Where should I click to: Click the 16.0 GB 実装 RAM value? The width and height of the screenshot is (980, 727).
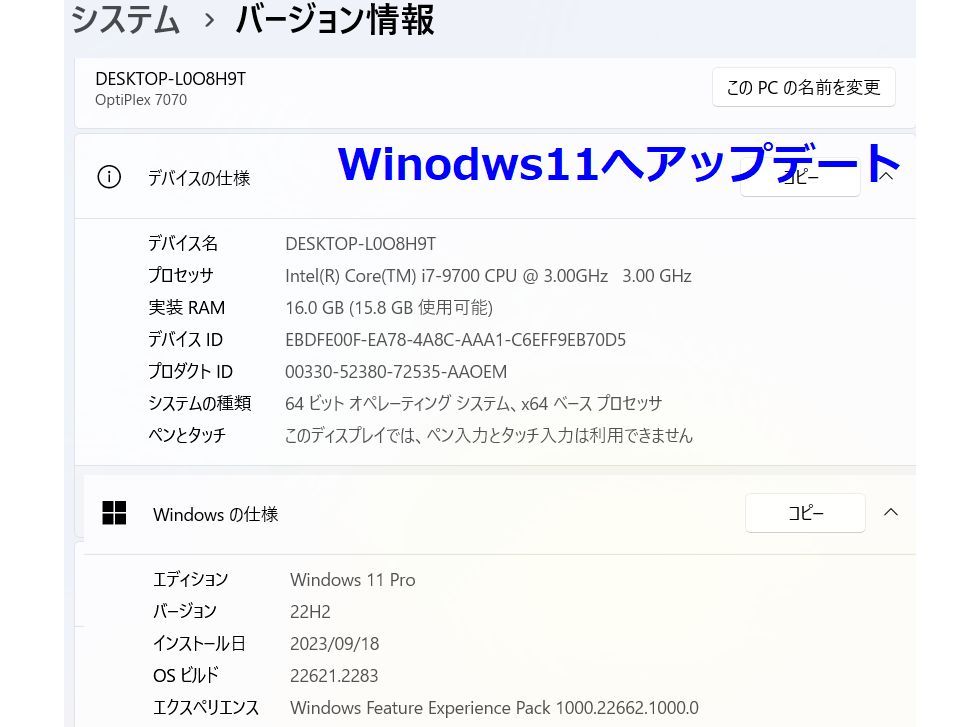[x=388, y=308]
